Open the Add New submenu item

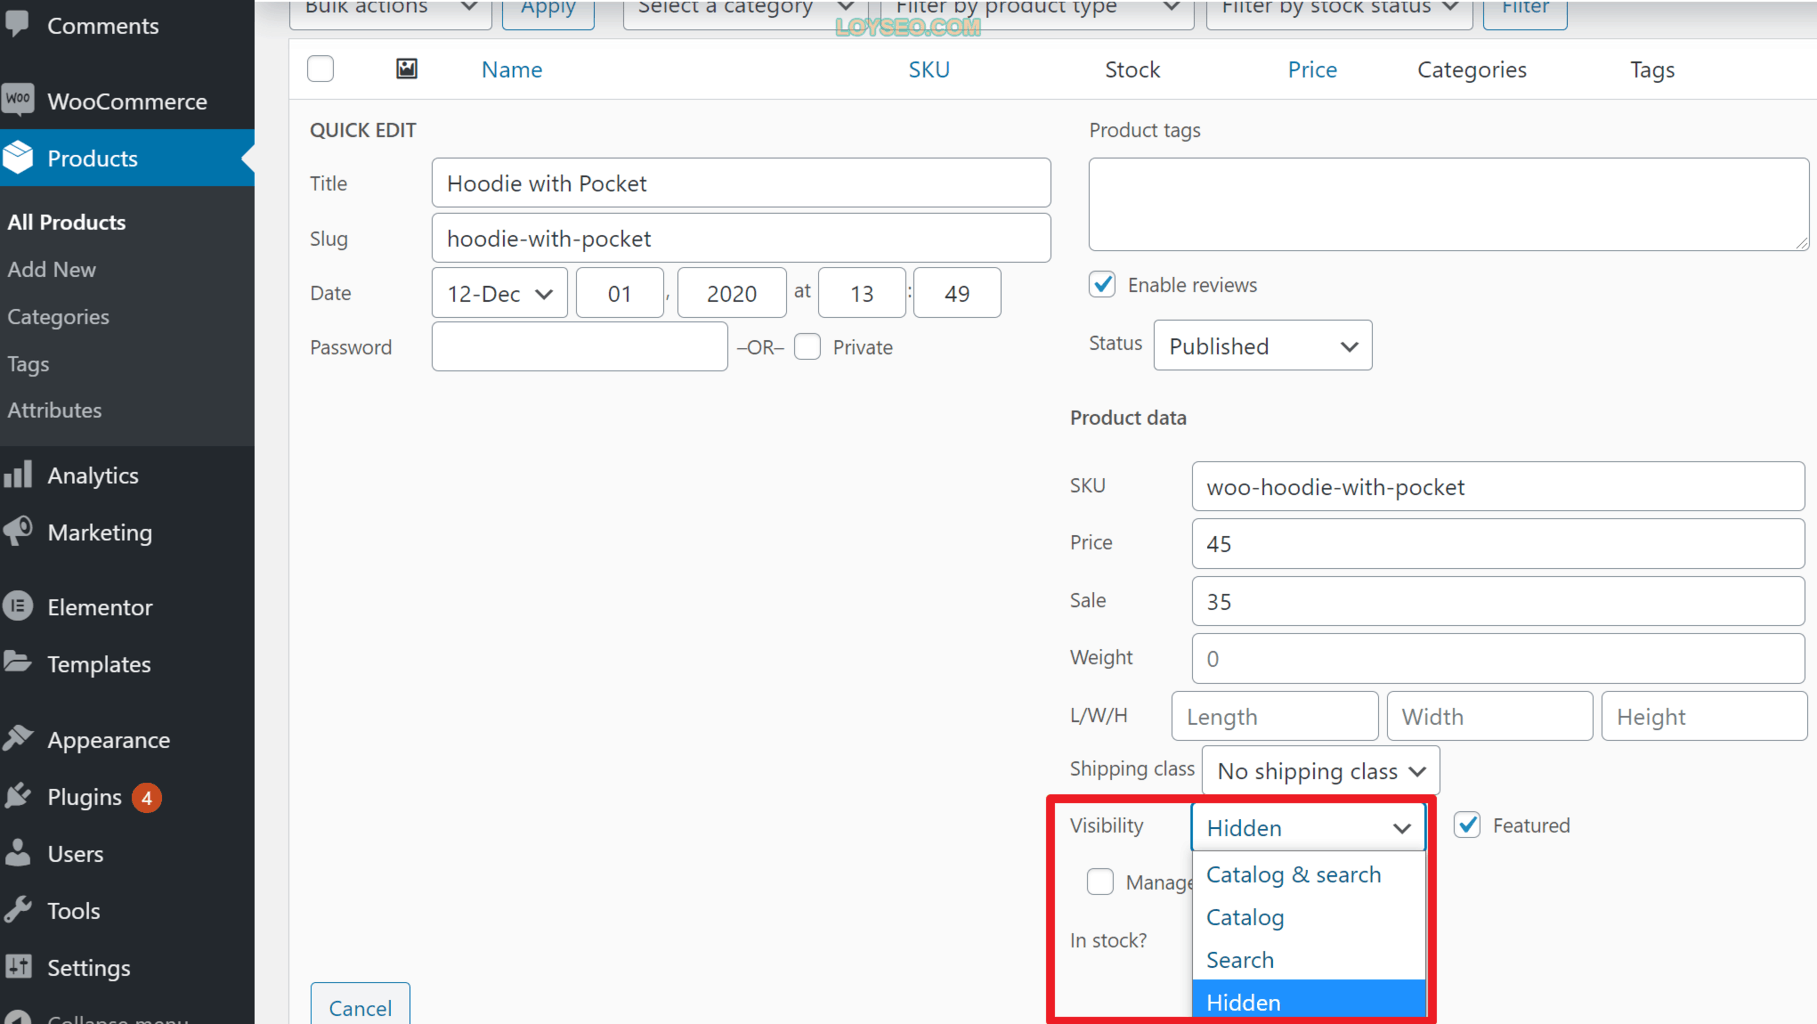[52, 269]
